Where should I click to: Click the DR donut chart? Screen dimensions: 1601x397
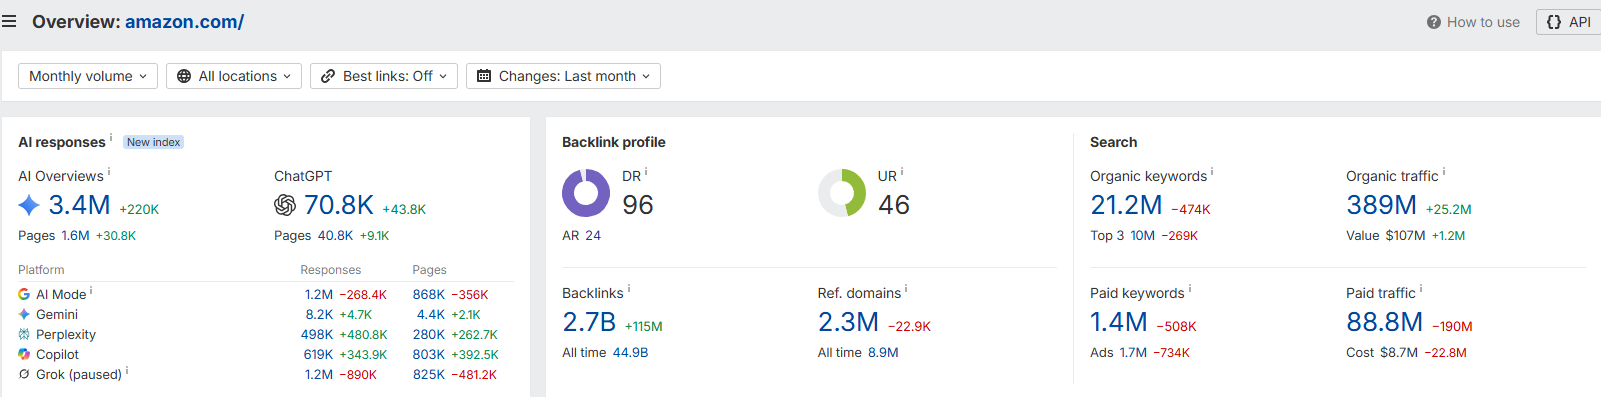coord(586,193)
